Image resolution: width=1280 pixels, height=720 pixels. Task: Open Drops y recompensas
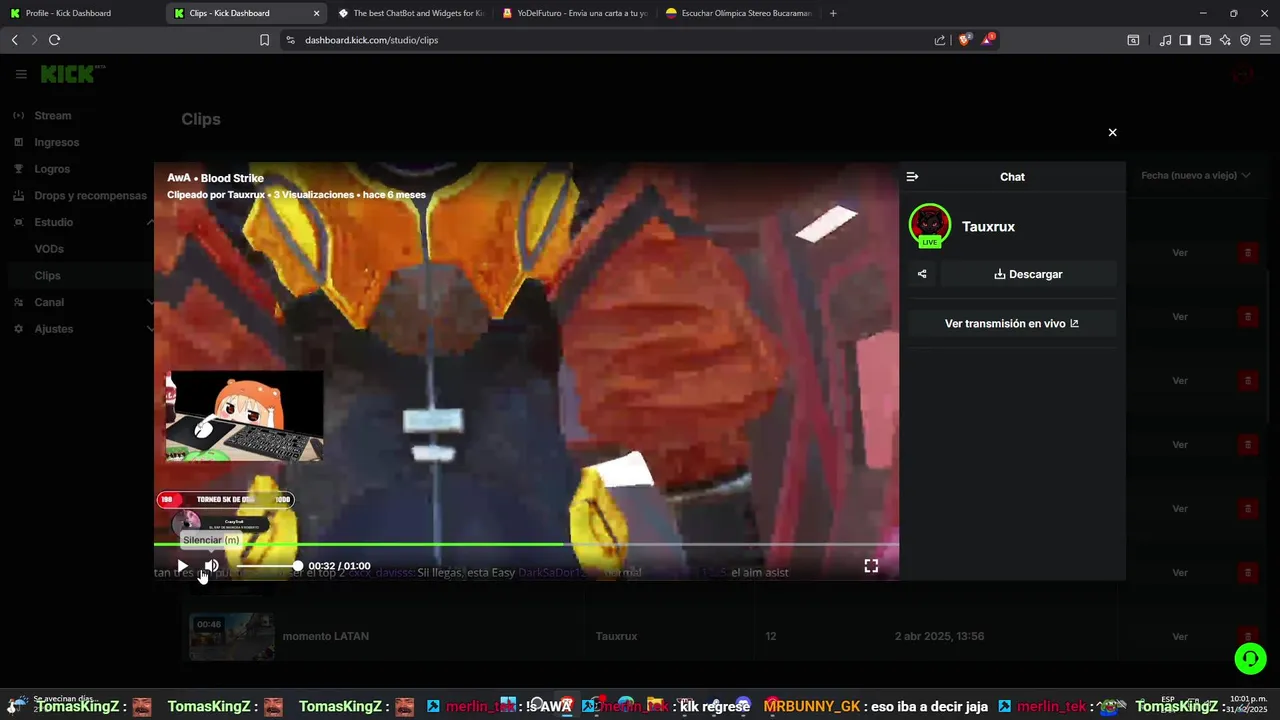click(90, 196)
